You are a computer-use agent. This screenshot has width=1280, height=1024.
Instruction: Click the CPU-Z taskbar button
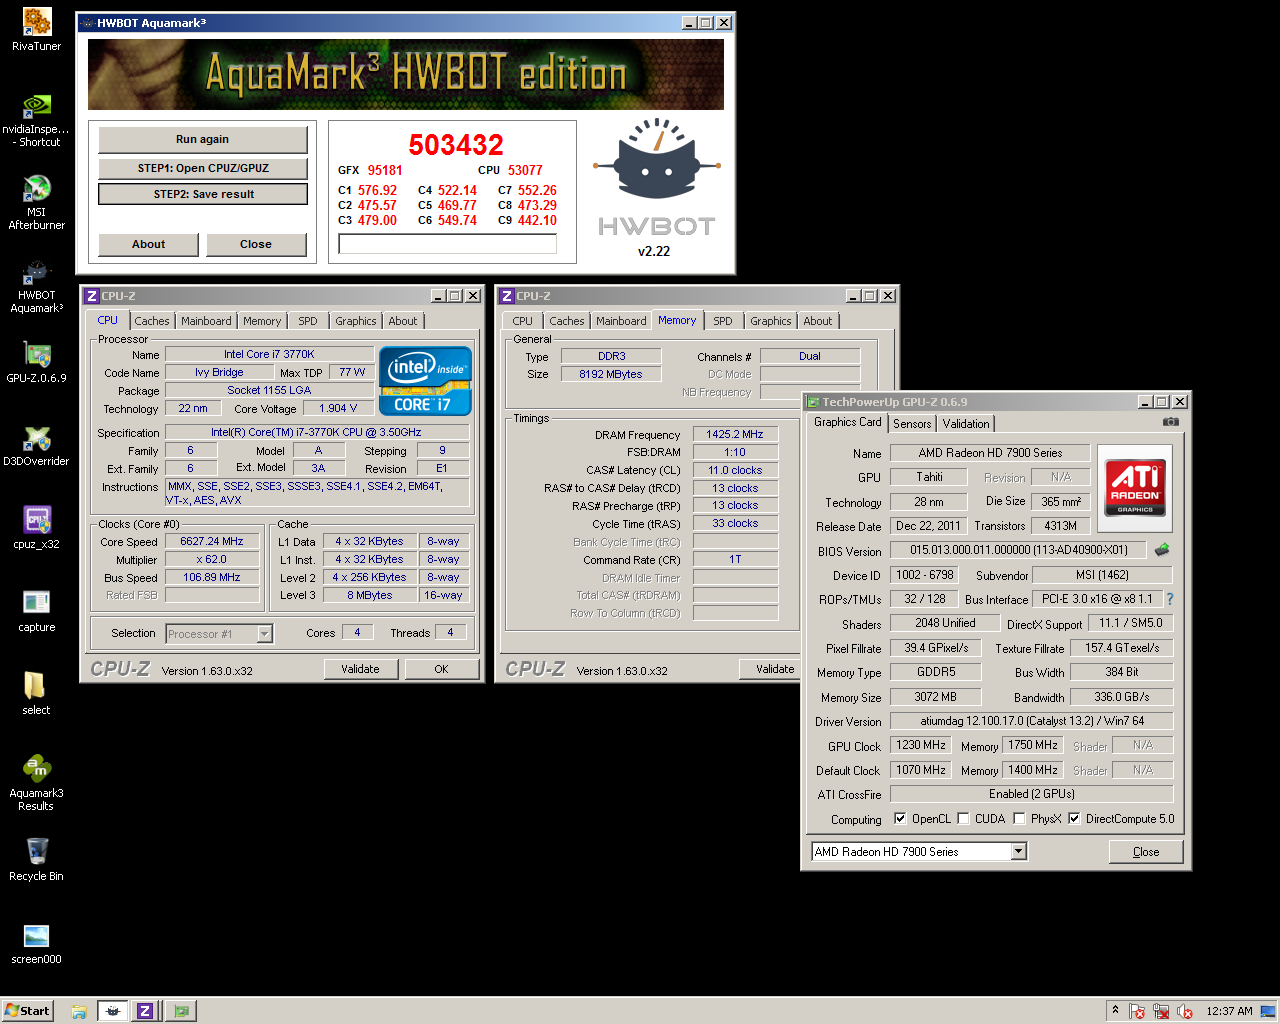click(x=145, y=1011)
